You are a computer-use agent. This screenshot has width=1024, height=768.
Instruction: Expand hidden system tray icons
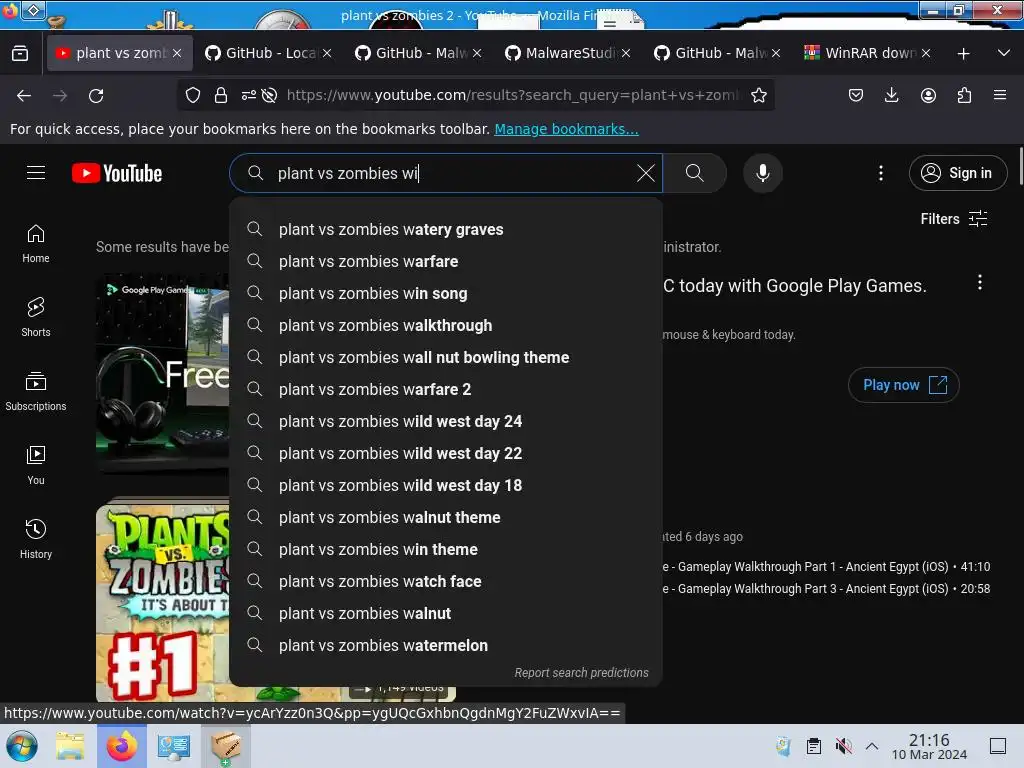coord(872,746)
